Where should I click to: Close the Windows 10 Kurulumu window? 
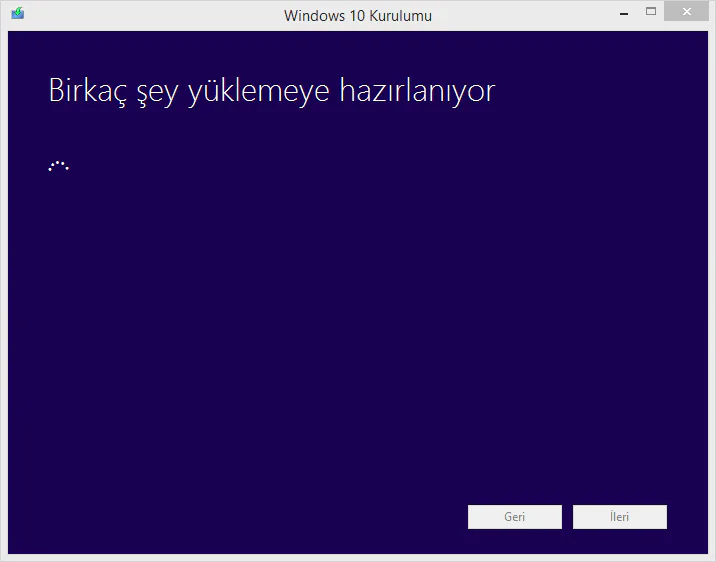(686, 11)
